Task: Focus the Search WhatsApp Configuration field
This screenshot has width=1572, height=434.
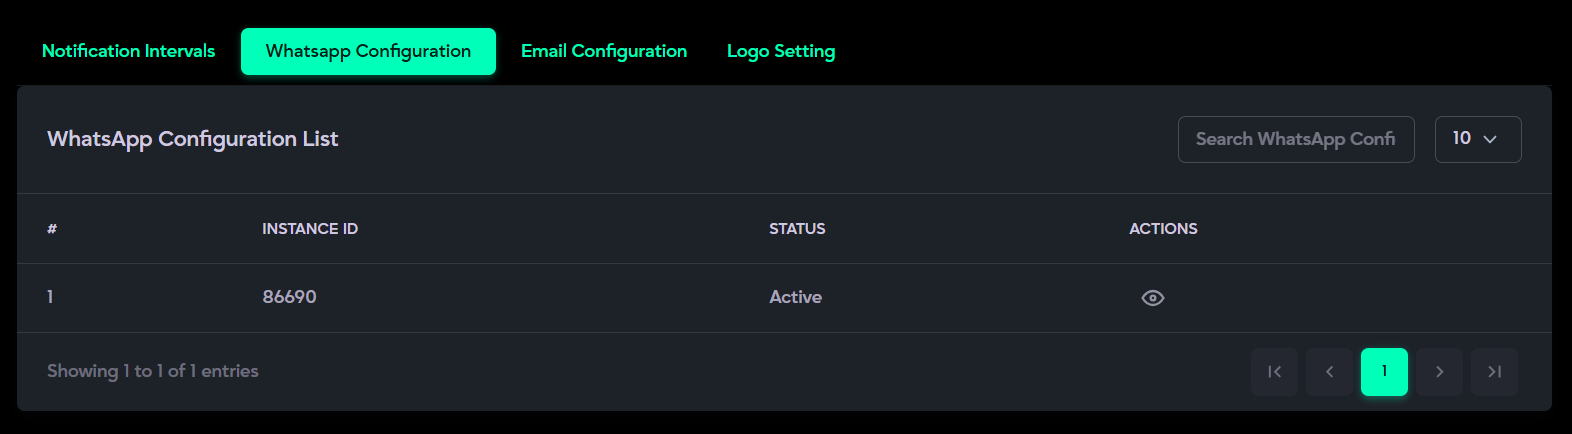Action: tap(1295, 139)
